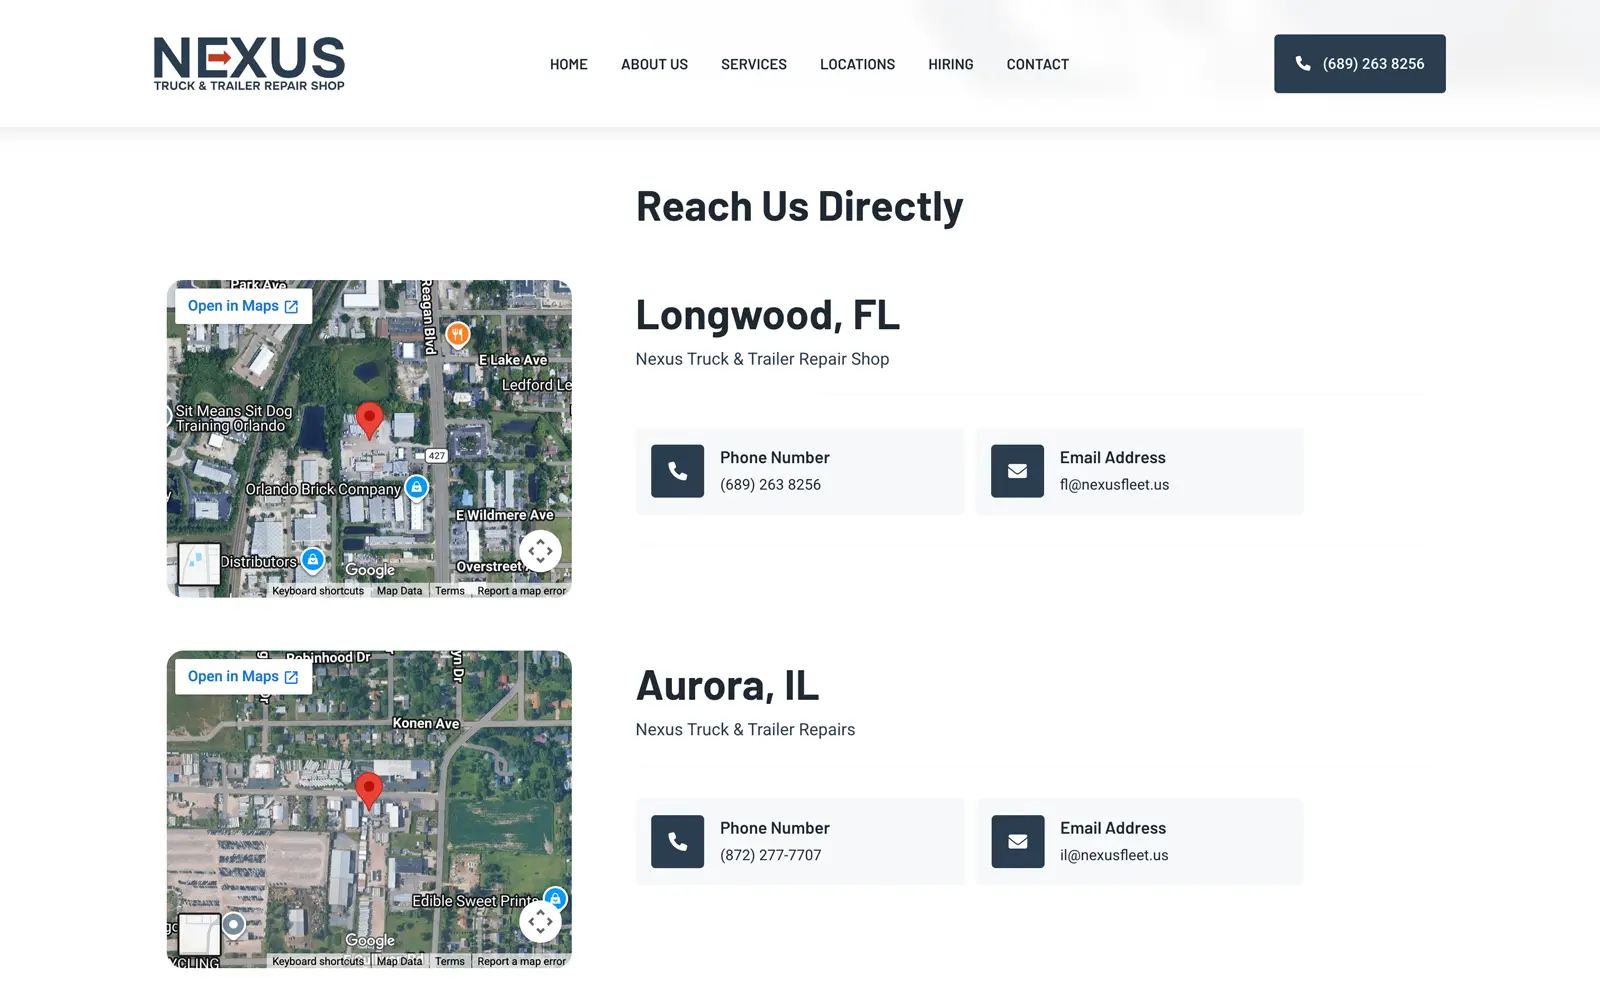Click the restaurant marker on Longwood map
Viewport: 1600px width, 1000px height.
[x=457, y=335]
